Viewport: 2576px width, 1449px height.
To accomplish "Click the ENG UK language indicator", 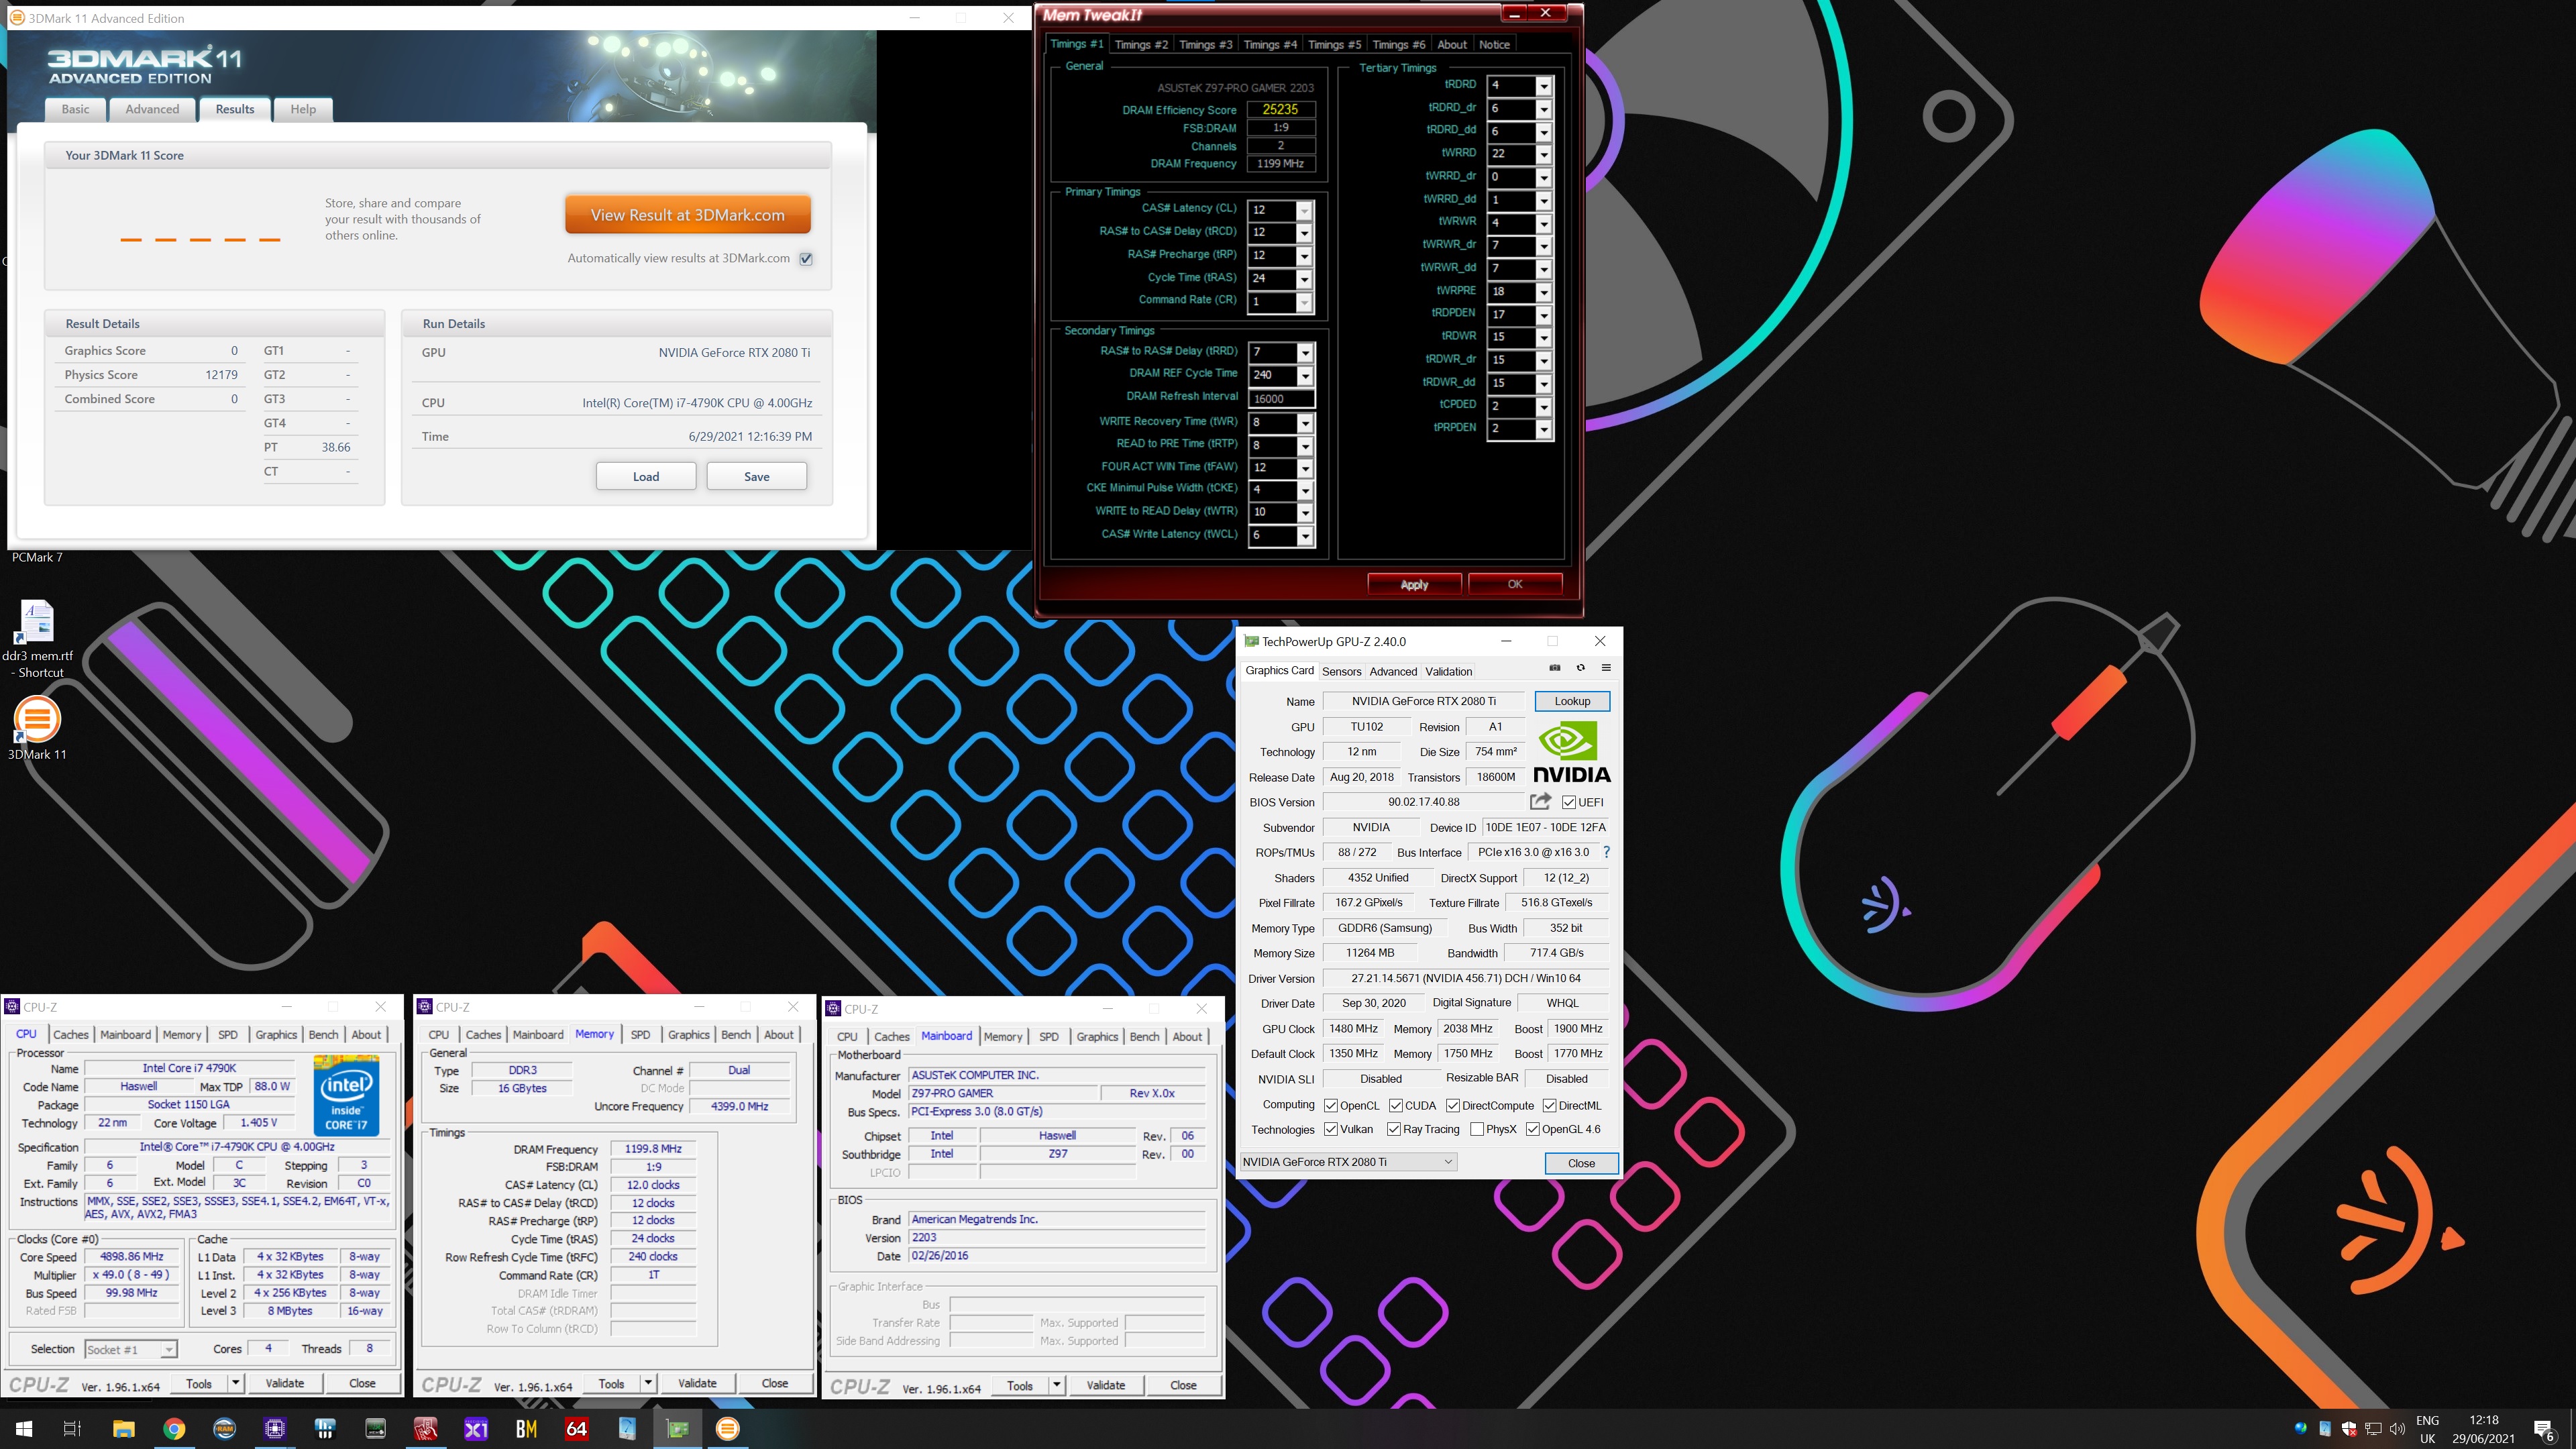I will (x=2427, y=1429).
